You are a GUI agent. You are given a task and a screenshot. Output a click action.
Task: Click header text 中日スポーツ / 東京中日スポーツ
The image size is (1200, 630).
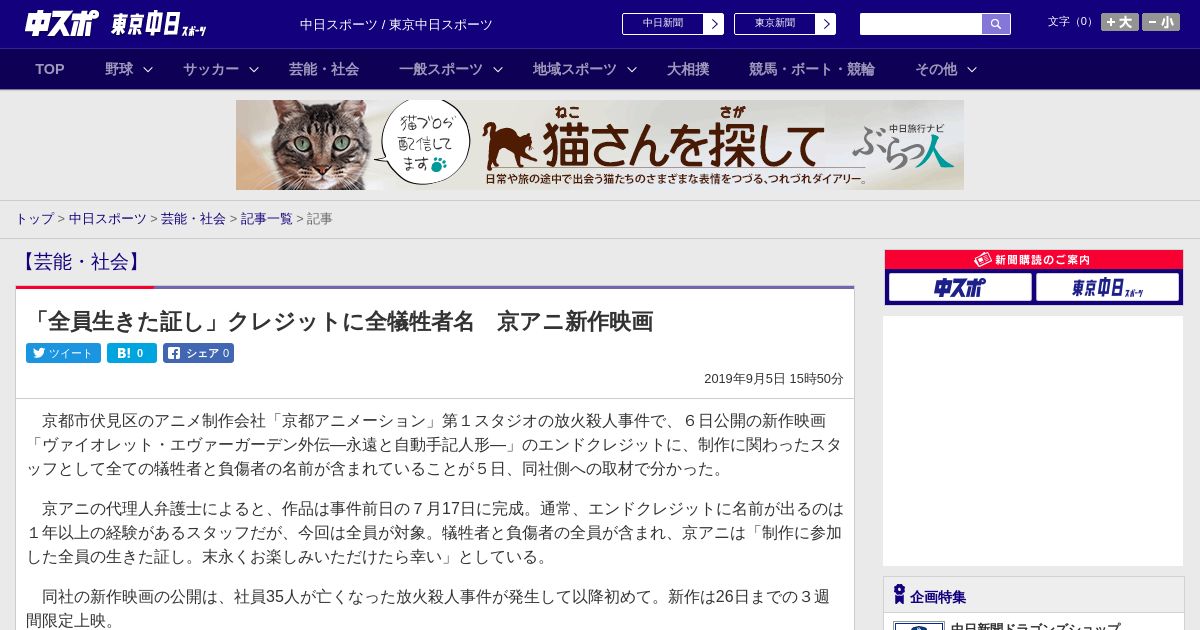click(396, 24)
